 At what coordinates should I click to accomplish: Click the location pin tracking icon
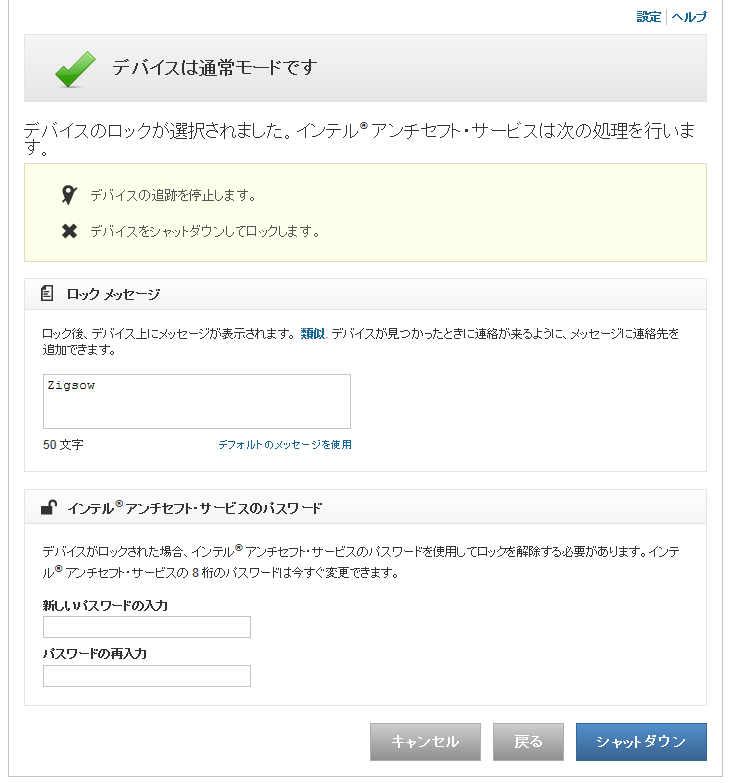(x=69, y=195)
